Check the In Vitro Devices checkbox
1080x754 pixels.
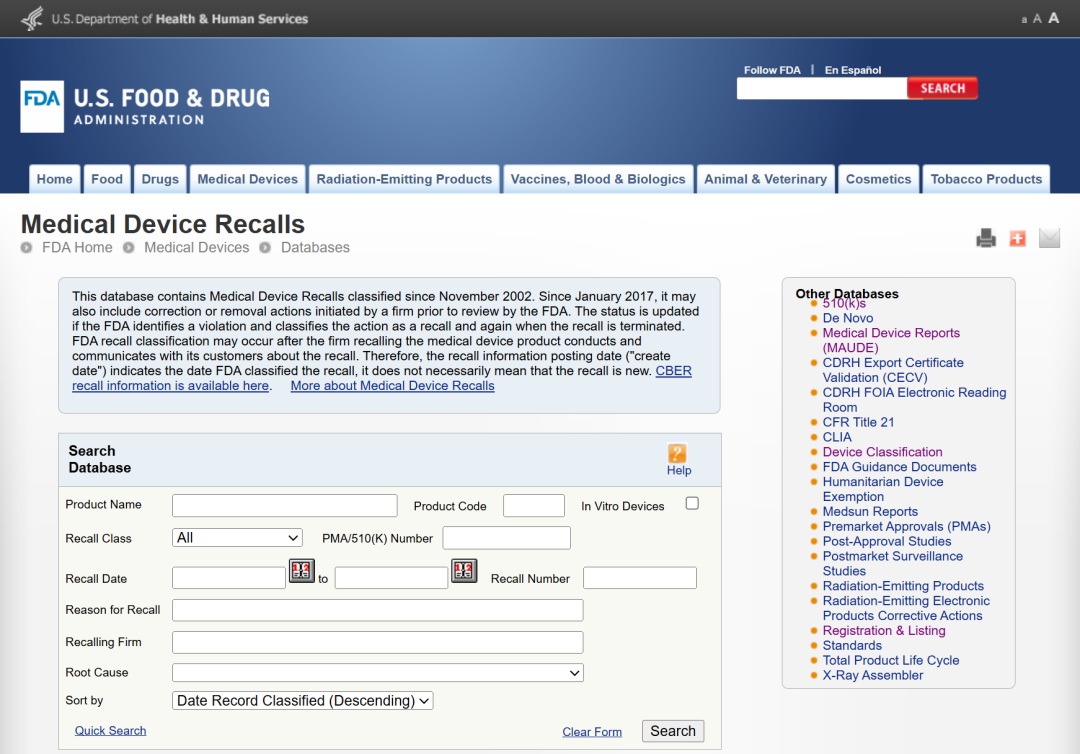pyautogui.click(x=692, y=503)
